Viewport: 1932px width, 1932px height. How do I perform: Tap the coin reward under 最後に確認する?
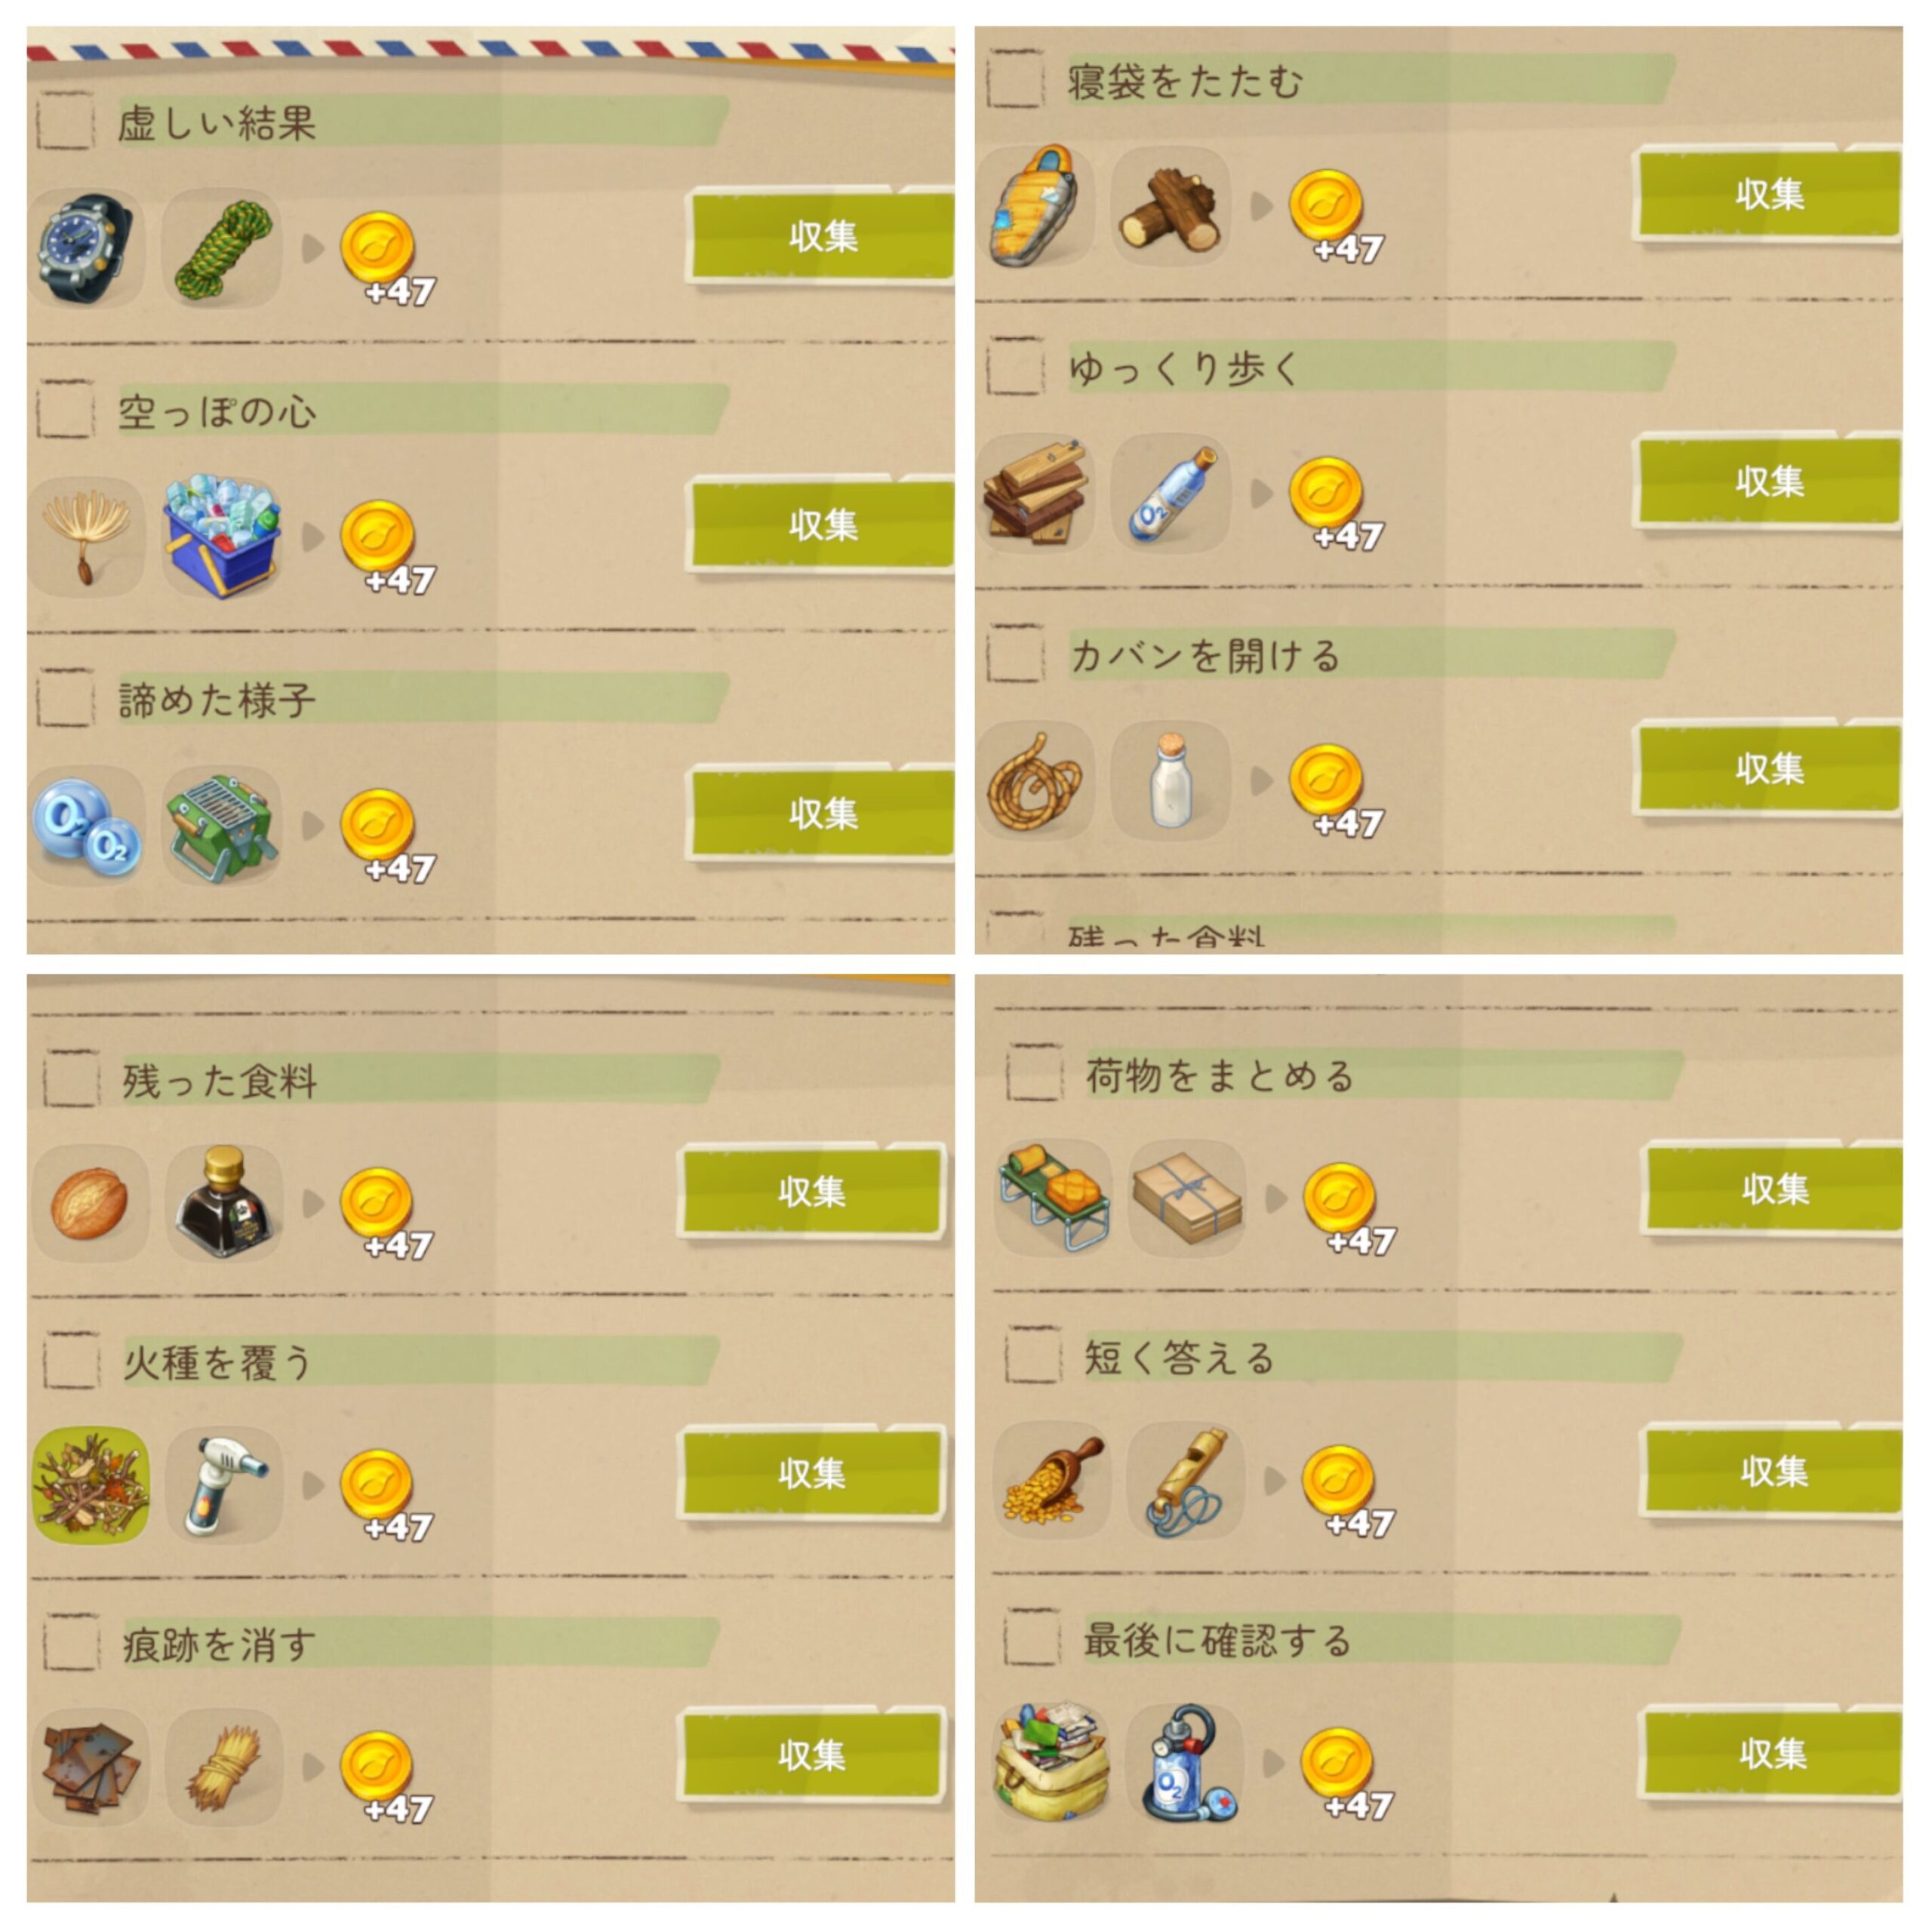click(1347, 1772)
